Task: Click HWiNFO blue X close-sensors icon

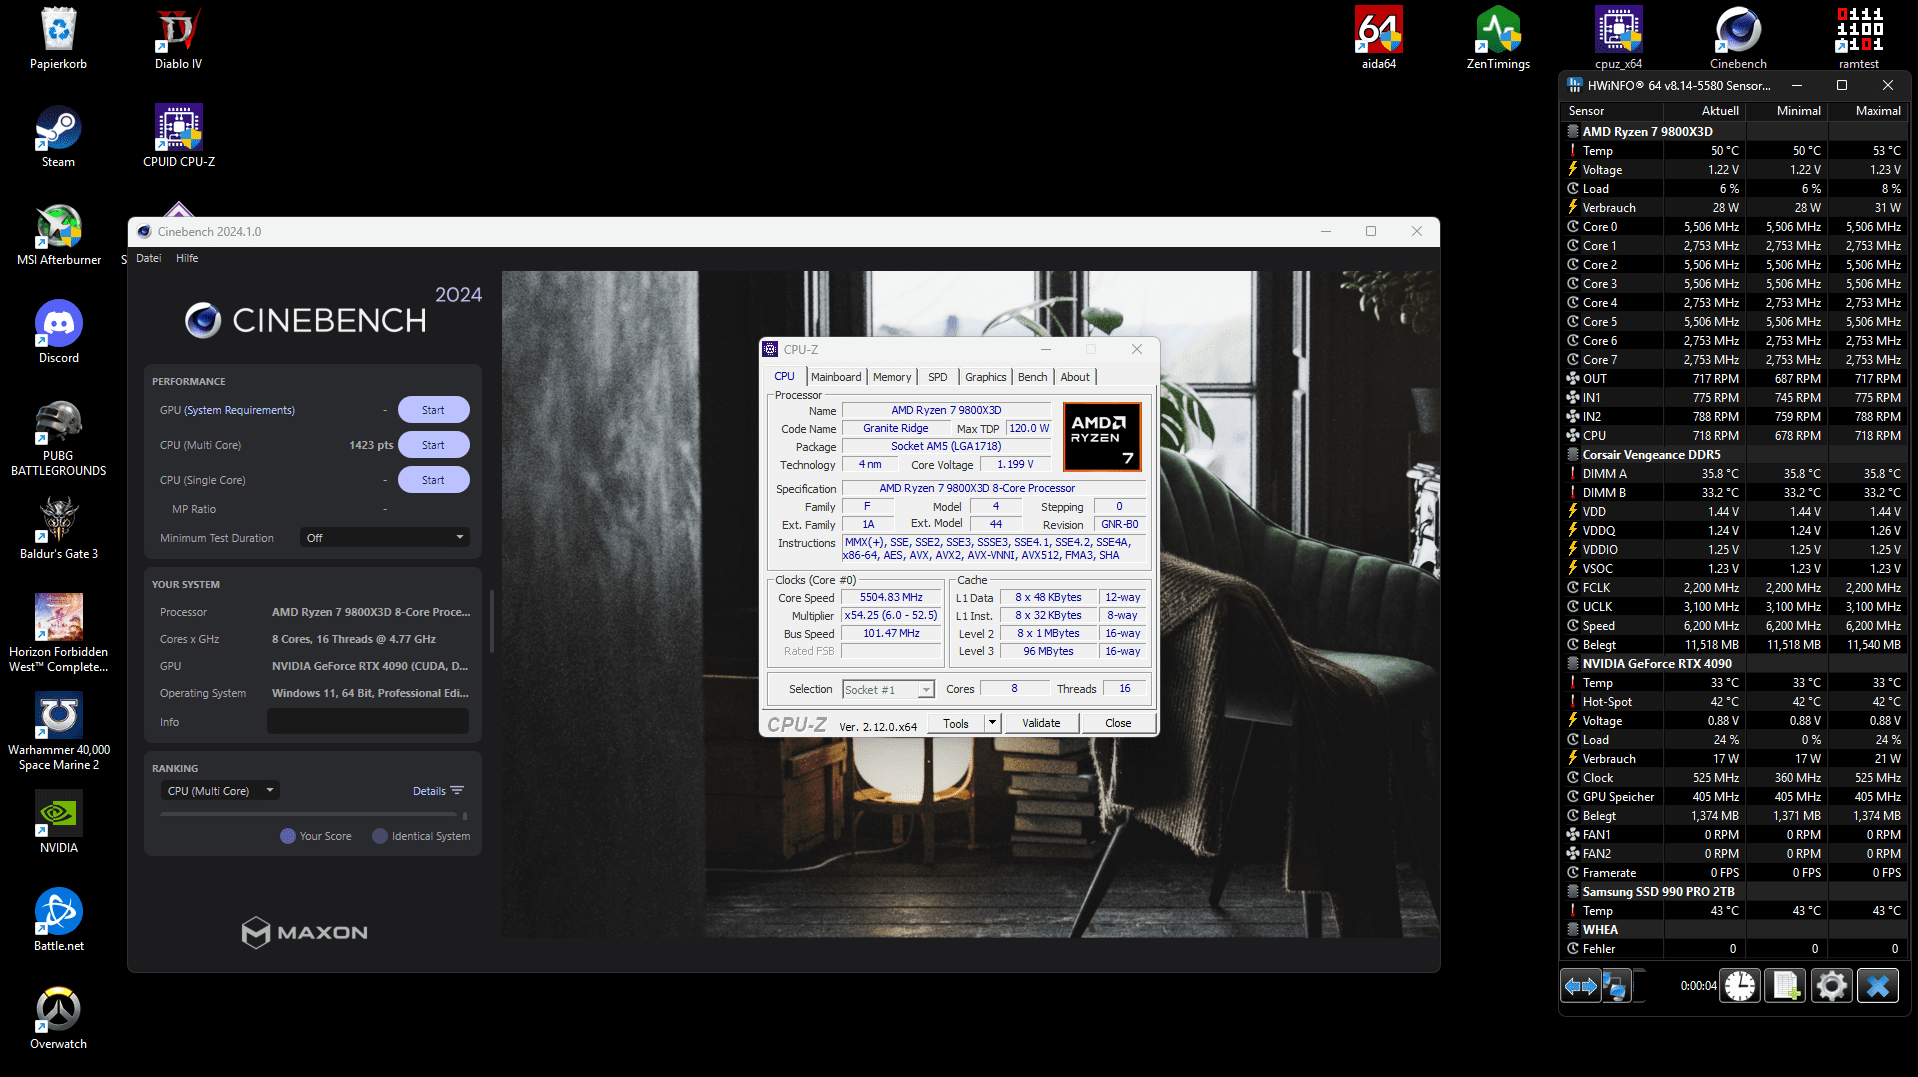Action: [x=1878, y=987]
